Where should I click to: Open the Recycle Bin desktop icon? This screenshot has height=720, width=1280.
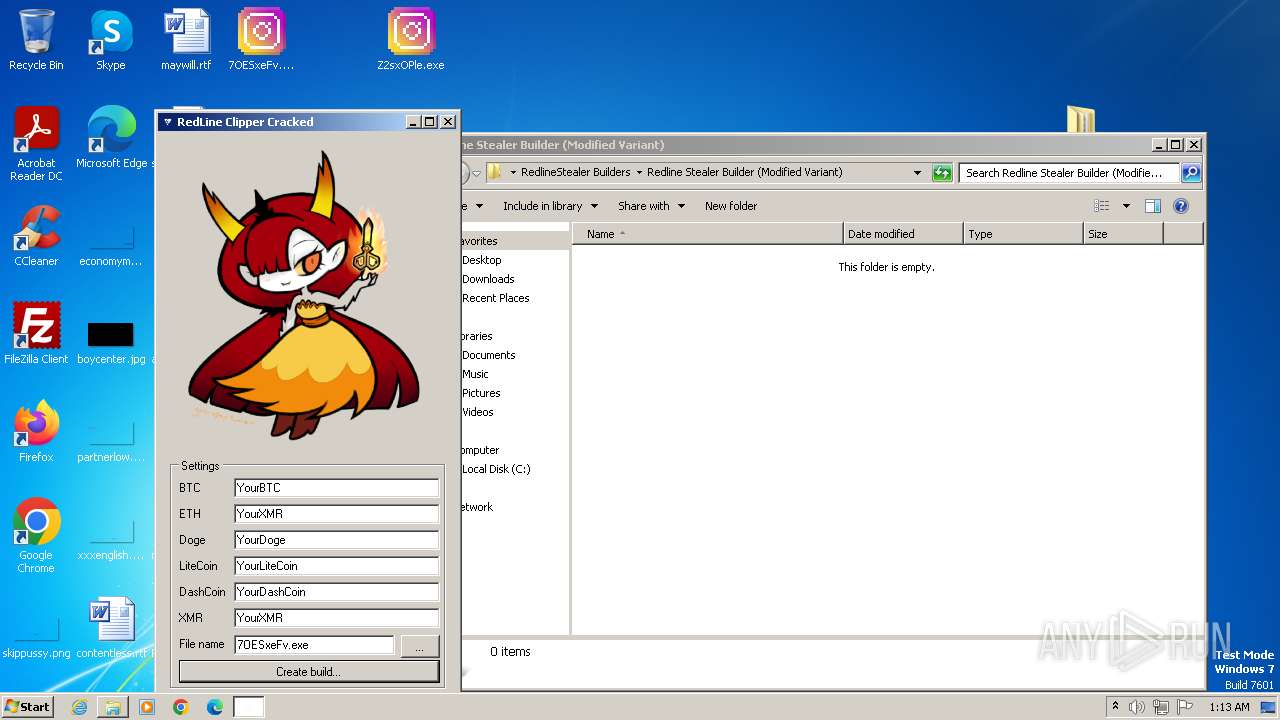click(x=36, y=40)
